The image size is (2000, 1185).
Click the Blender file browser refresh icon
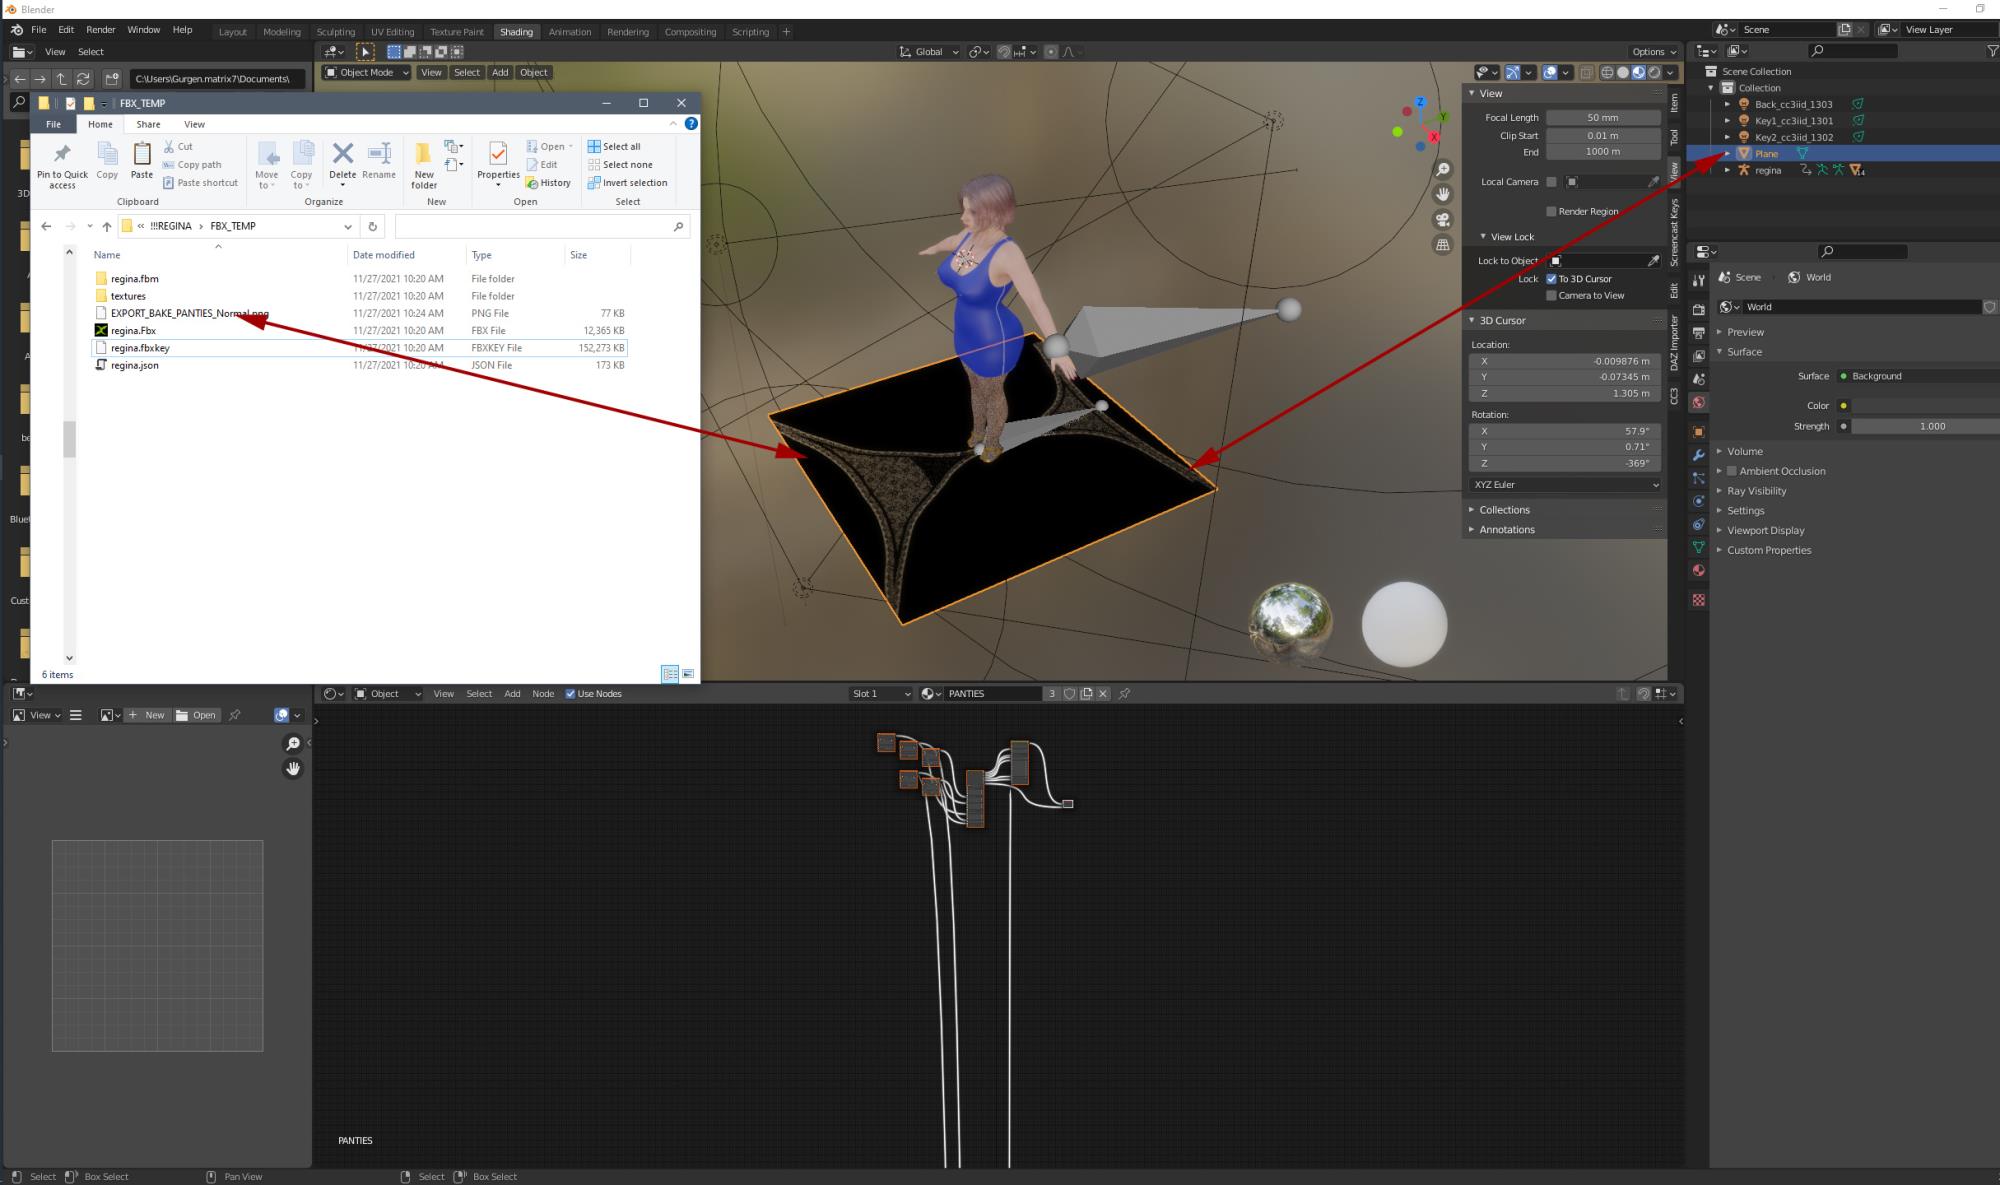pos(83,78)
